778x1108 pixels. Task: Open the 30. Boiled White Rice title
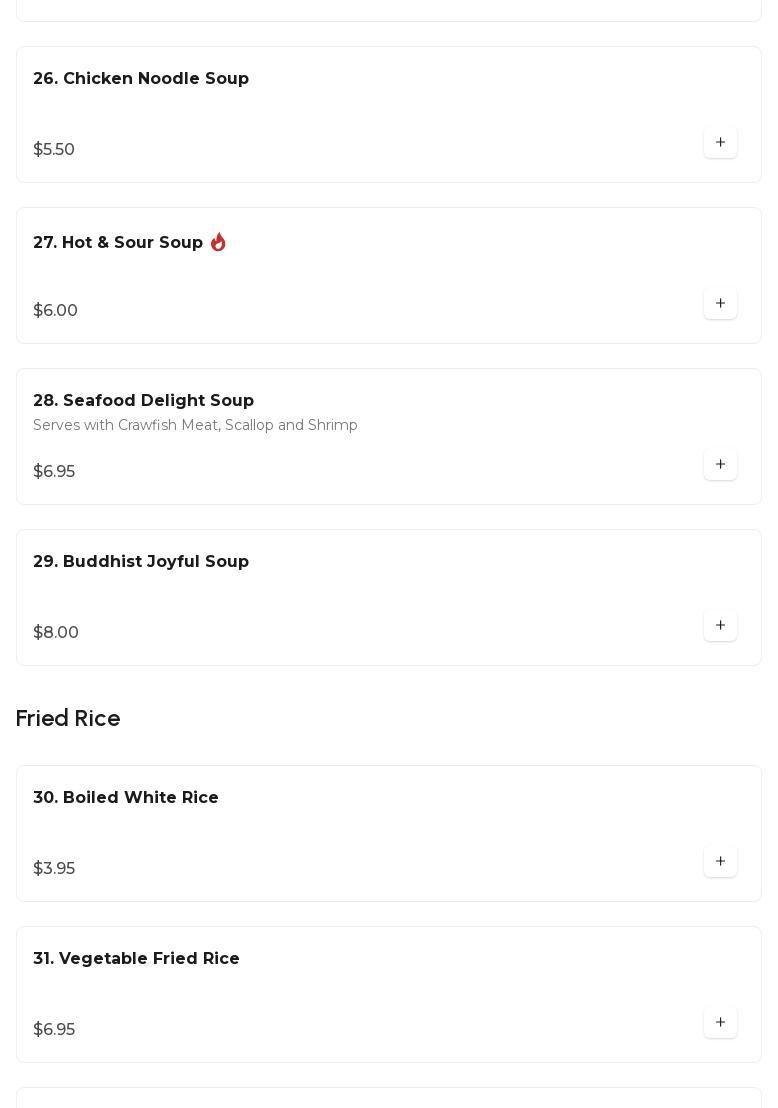click(126, 798)
